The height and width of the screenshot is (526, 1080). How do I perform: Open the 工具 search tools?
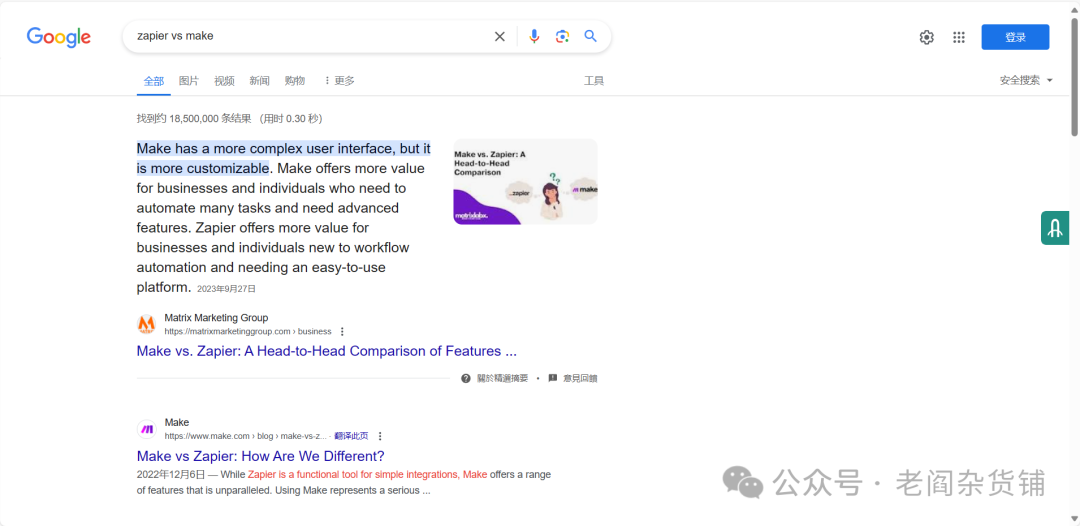point(594,81)
